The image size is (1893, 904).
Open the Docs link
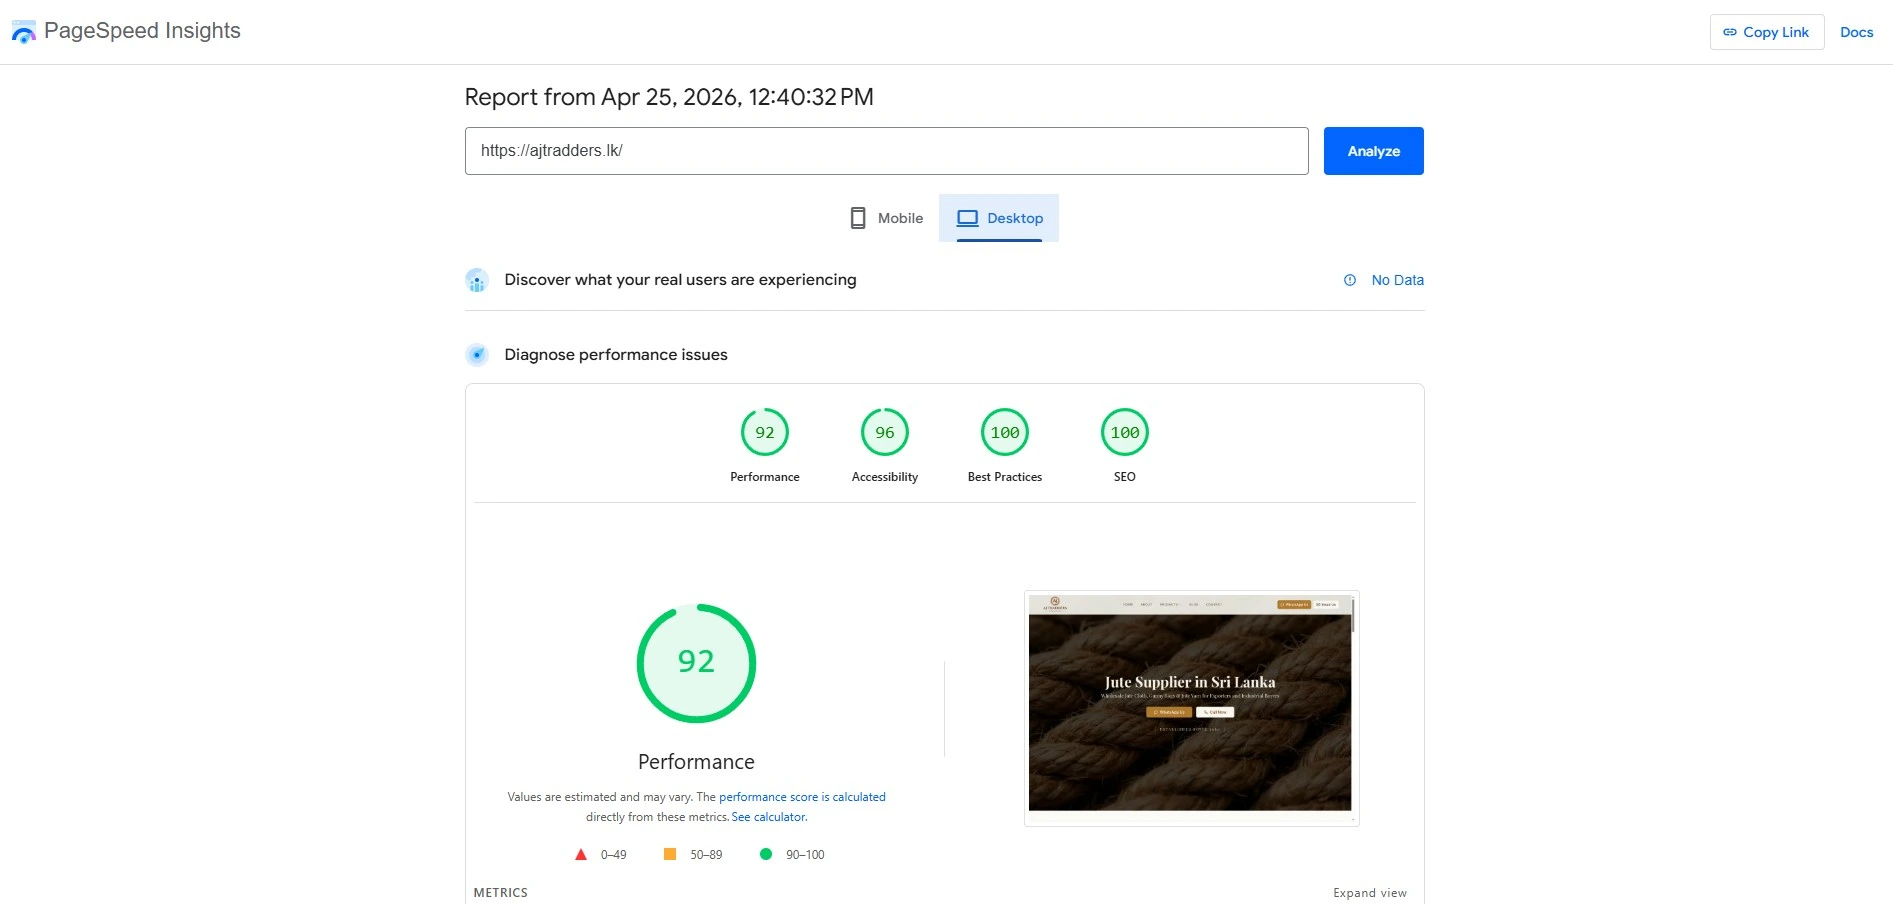(1856, 32)
